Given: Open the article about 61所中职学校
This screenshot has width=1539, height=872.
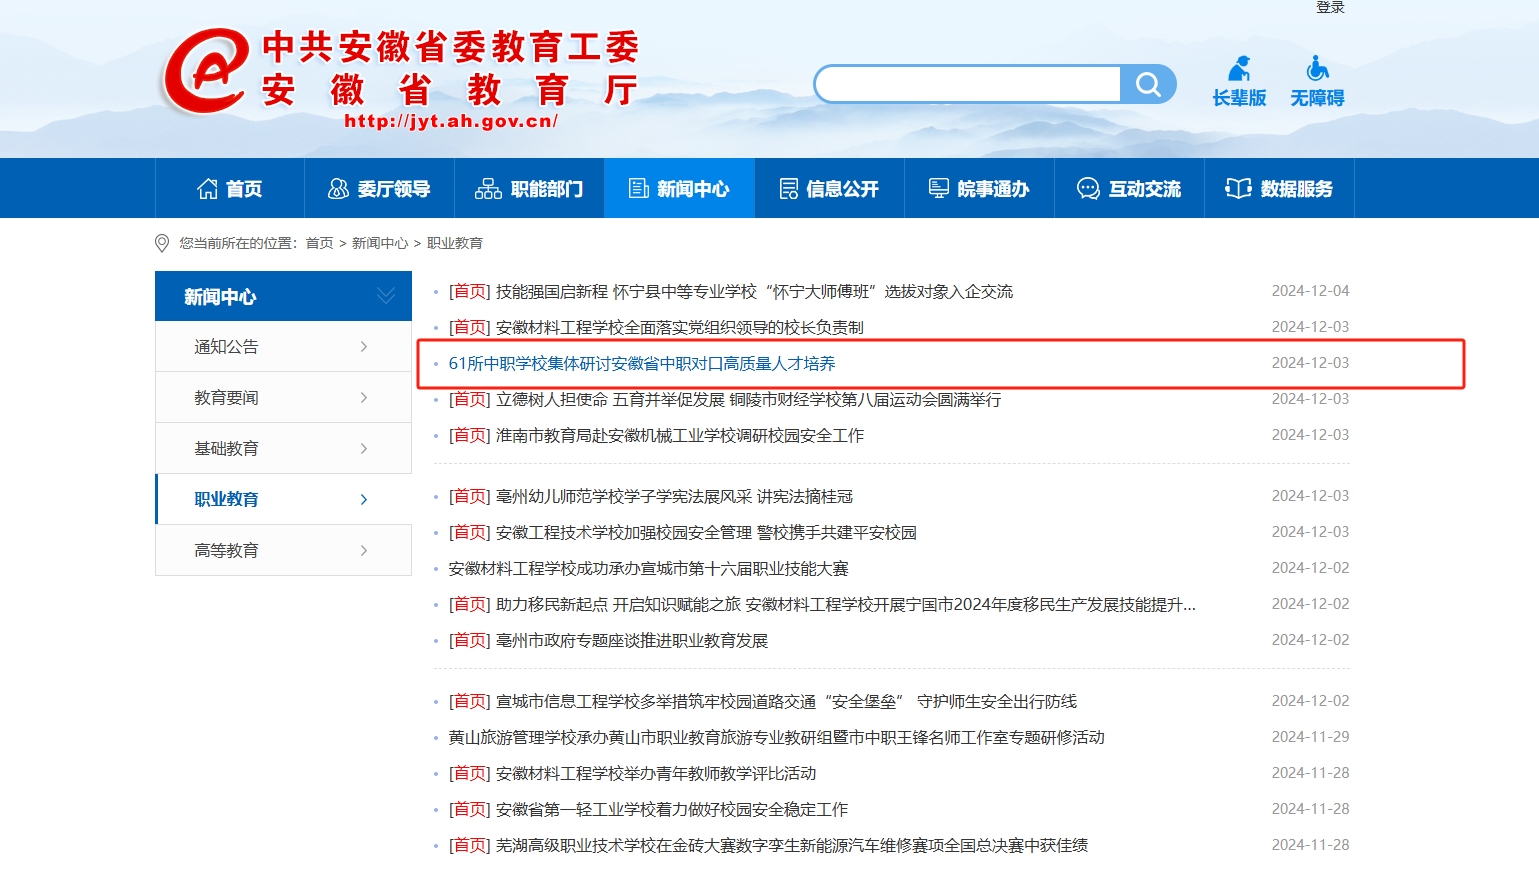Looking at the screenshot, I should coord(641,364).
